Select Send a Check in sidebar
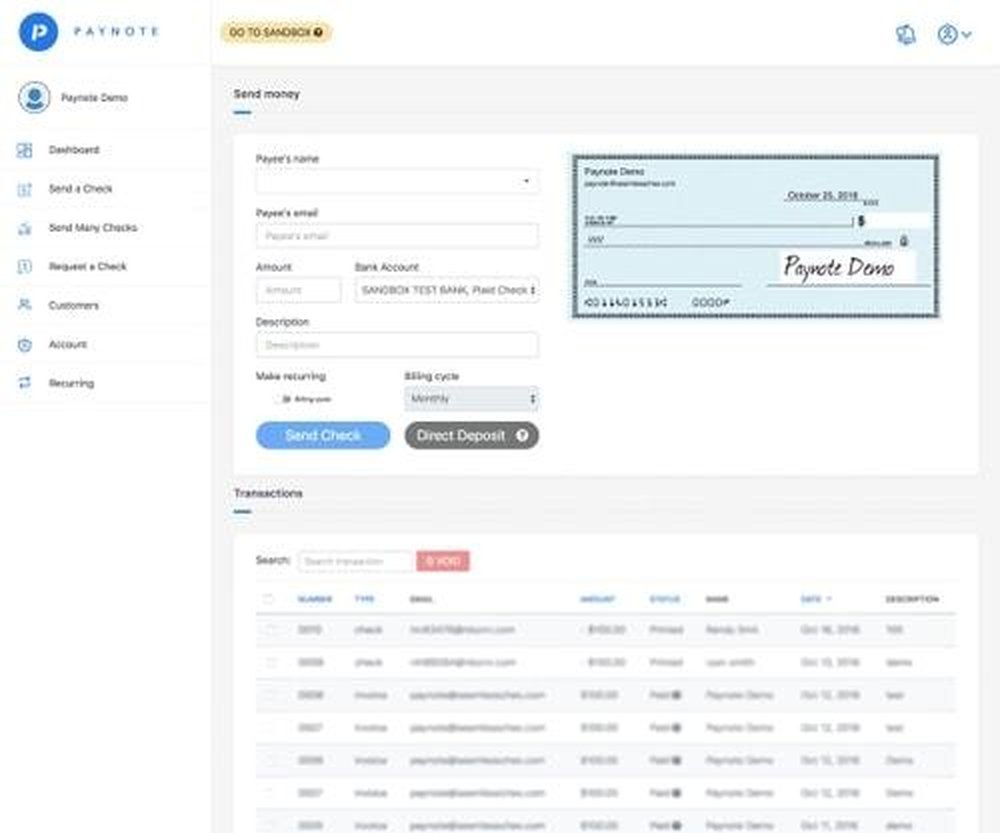The image size is (1000, 833). [80, 189]
